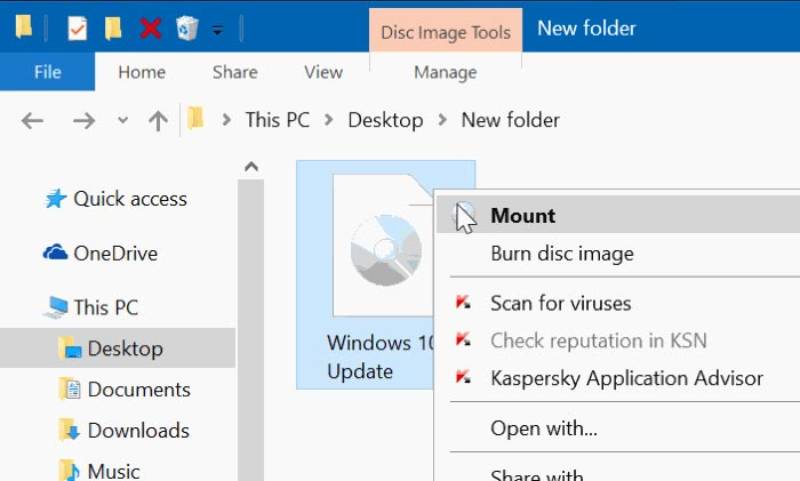Click the New folder icon in title bar
Image resolution: width=800 pixels, height=481 pixels.
click(113, 28)
